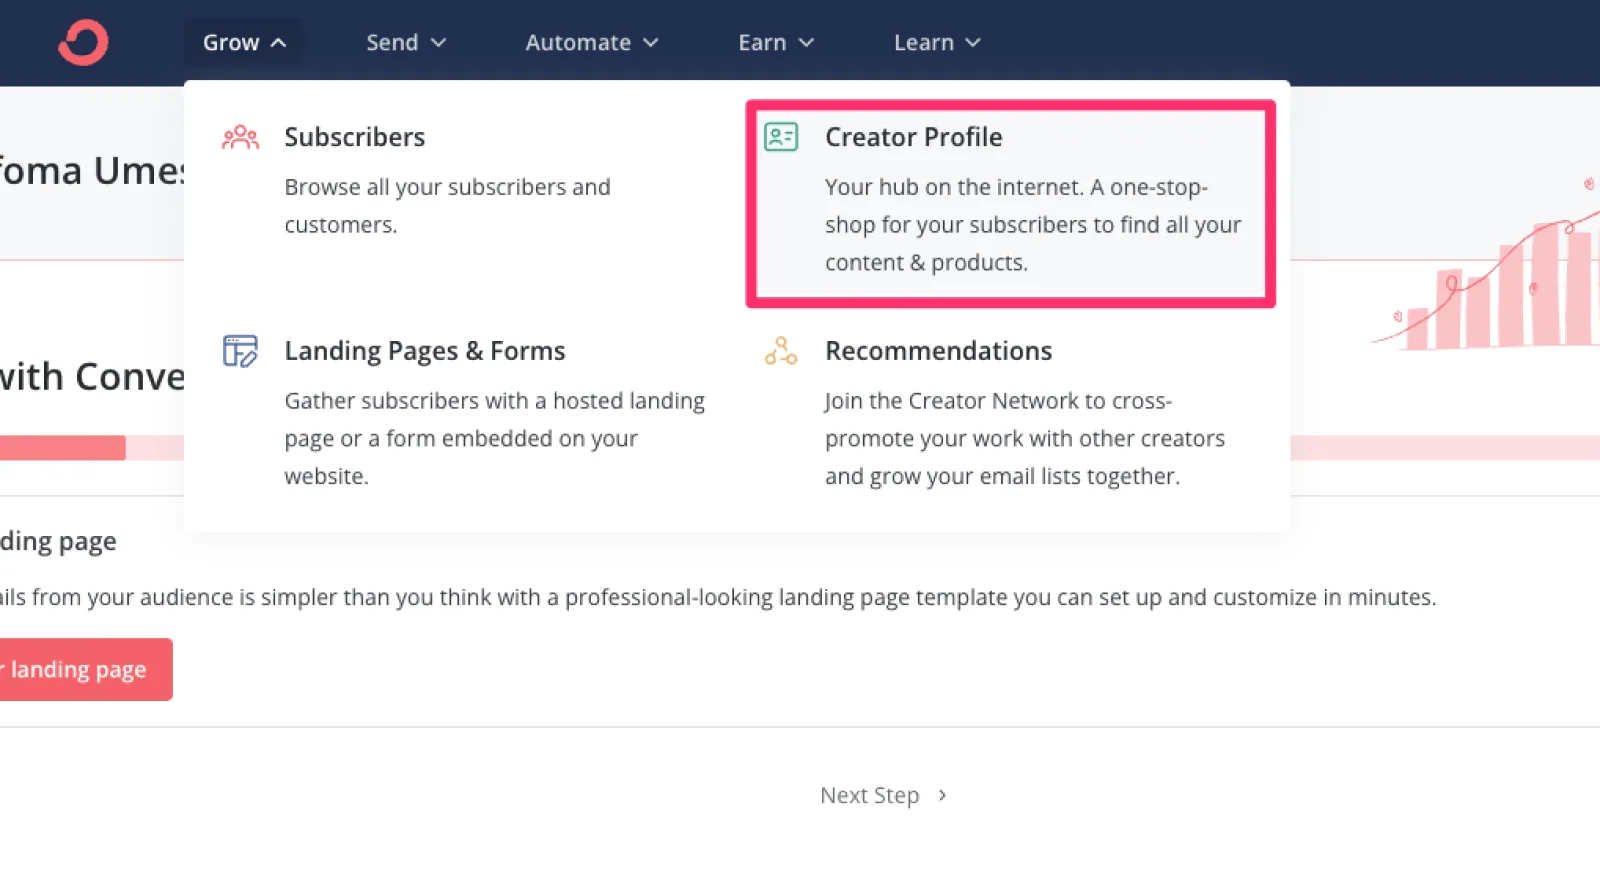Open Creator Profile from the menu

tap(913, 137)
